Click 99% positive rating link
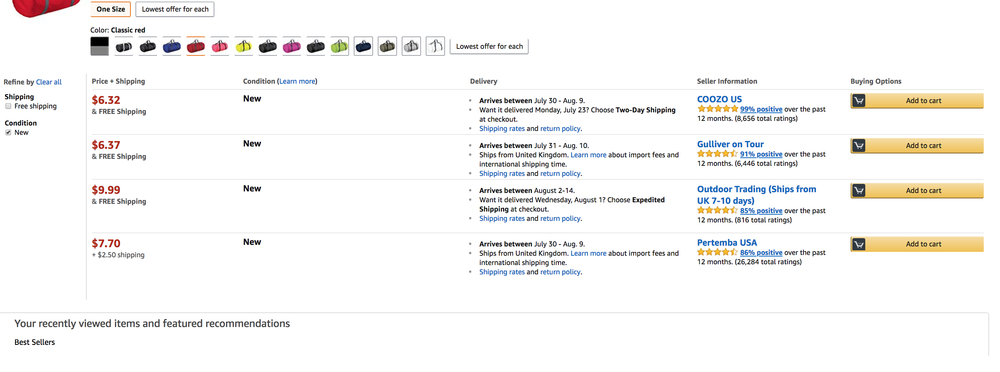 click(x=761, y=110)
